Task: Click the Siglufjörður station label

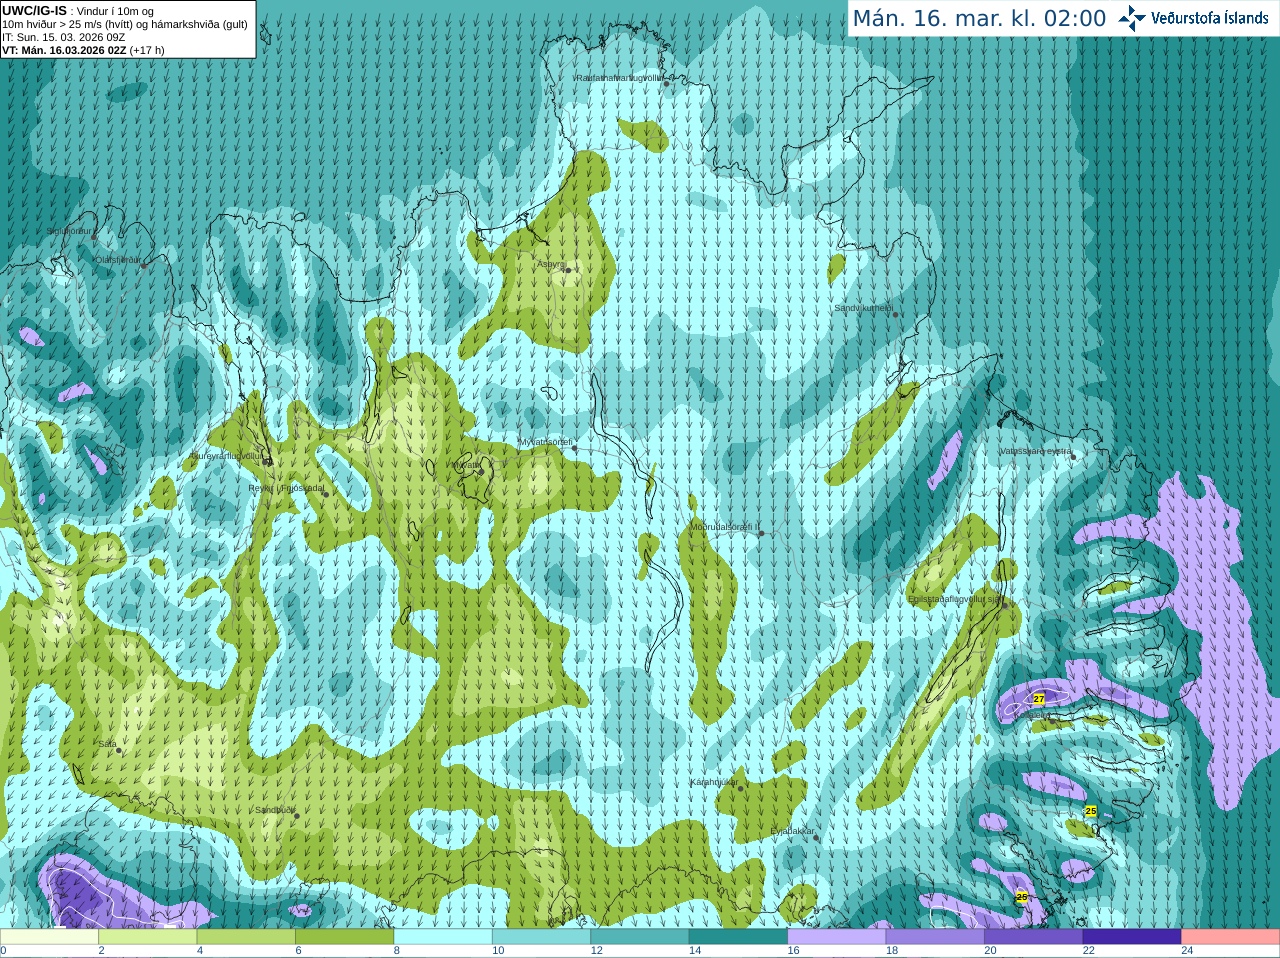Action: (x=70, y=231)
